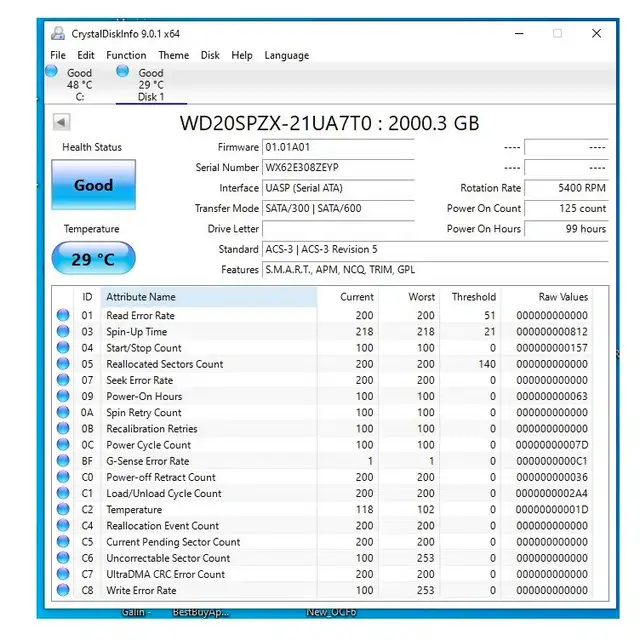Screen dimensions: 640x640
Task: Click the Raw Values column header
Action: click(x=547, y=297)
